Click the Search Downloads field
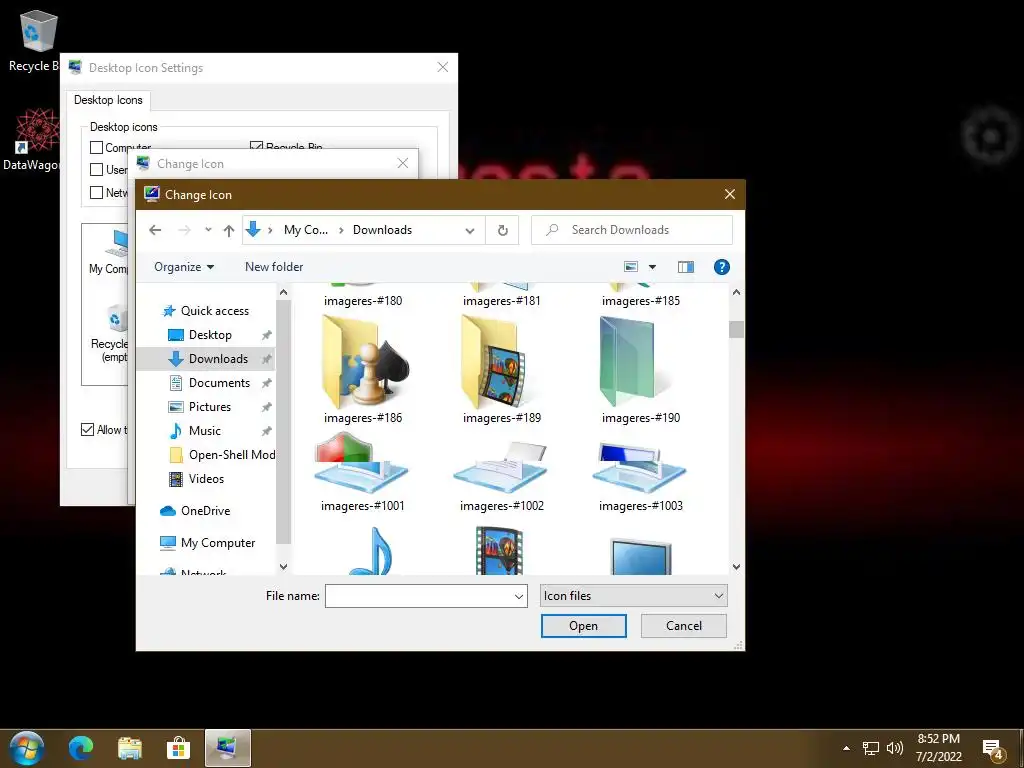This screenshot has height=768, width=1024. (x=632, y=230)
